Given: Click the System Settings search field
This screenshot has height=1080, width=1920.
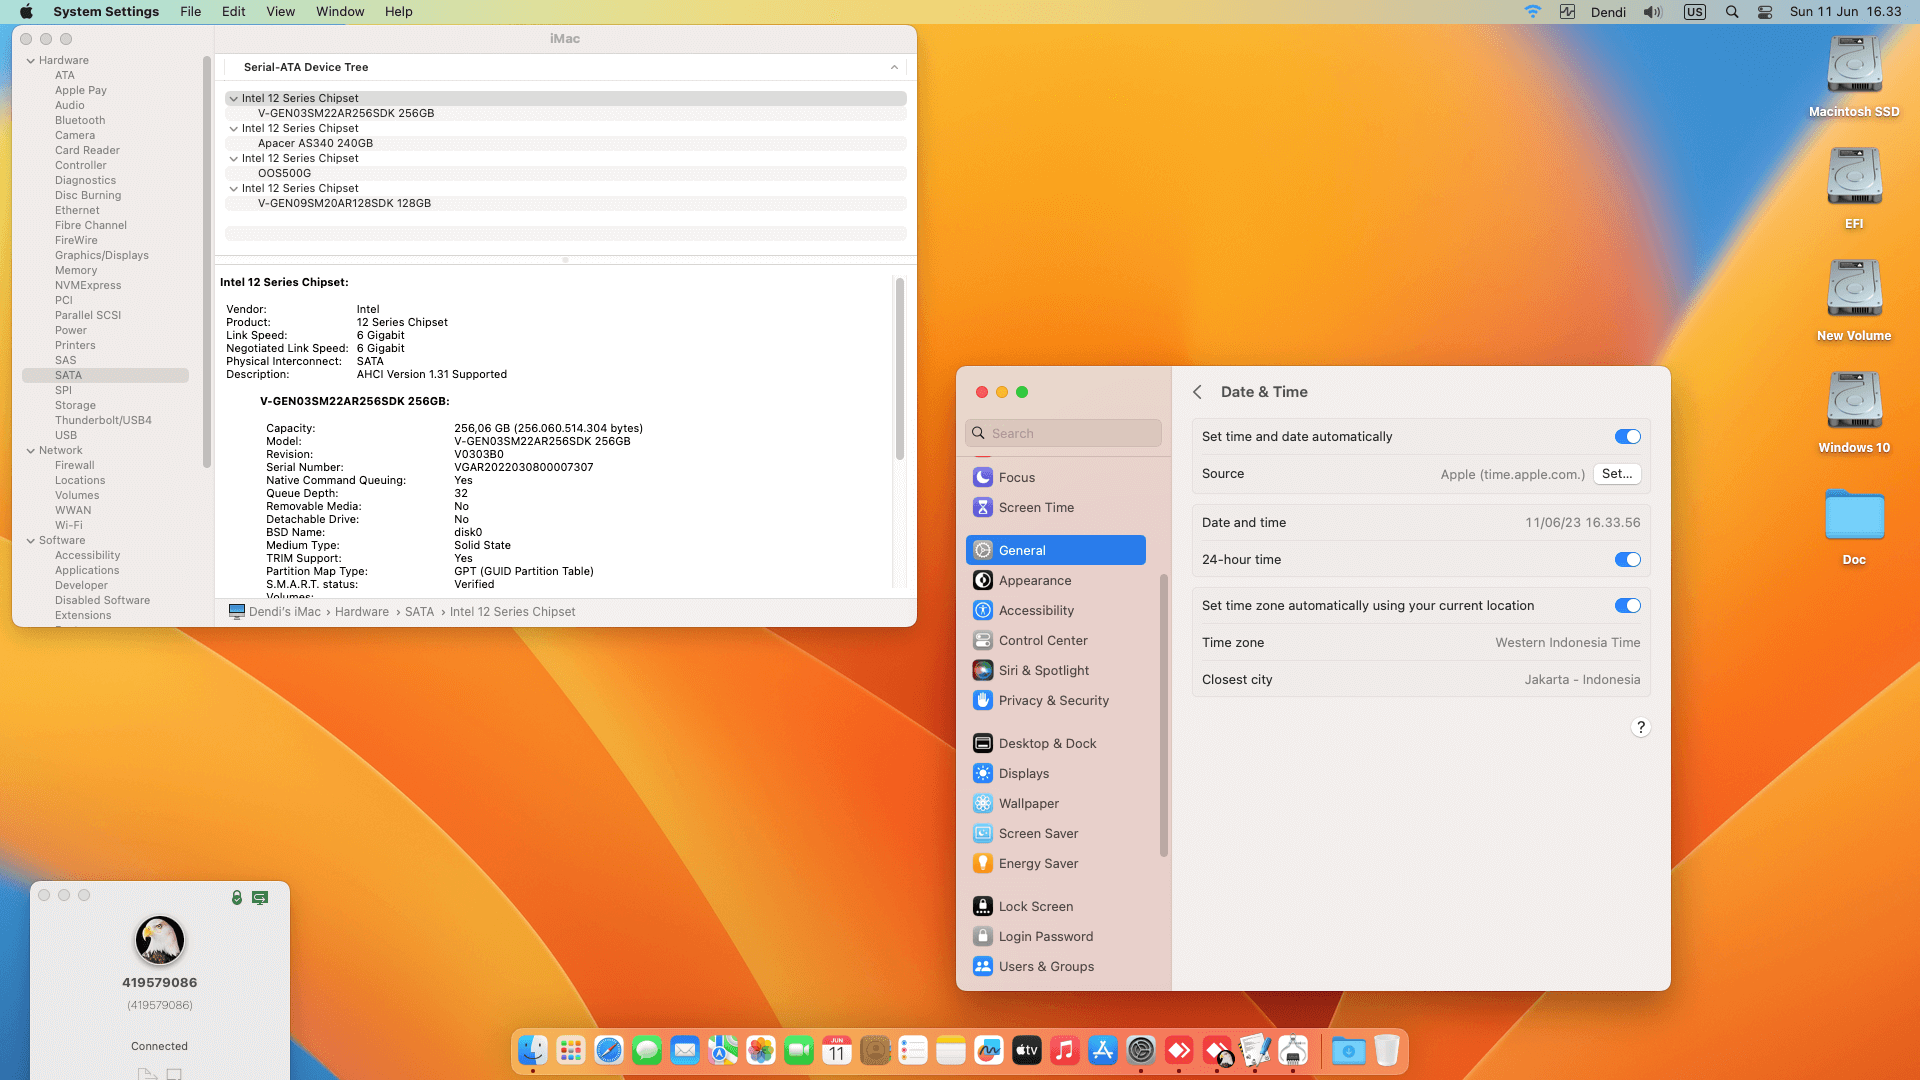Looking at the screenshot, I should [x=1063, y=433].
